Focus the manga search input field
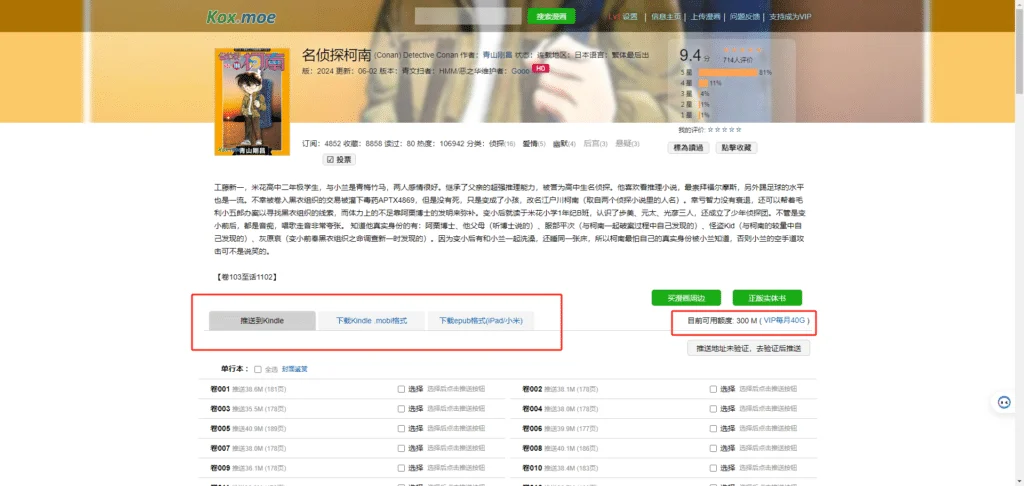The height and width of the screenshot is (486, 1024). [468, 16]
